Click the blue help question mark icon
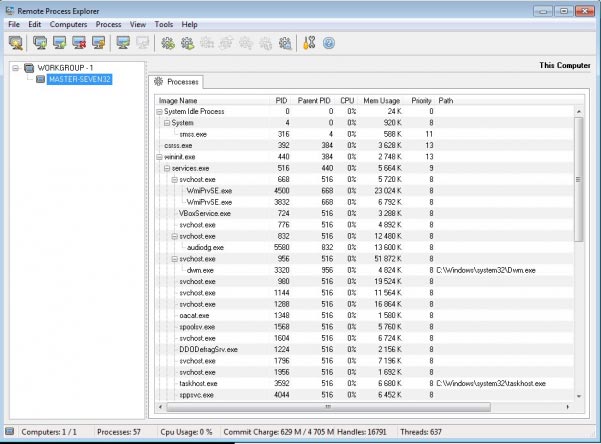Image resolution: width=601 pixels, height=444 pixels. [x=328, y=43]
